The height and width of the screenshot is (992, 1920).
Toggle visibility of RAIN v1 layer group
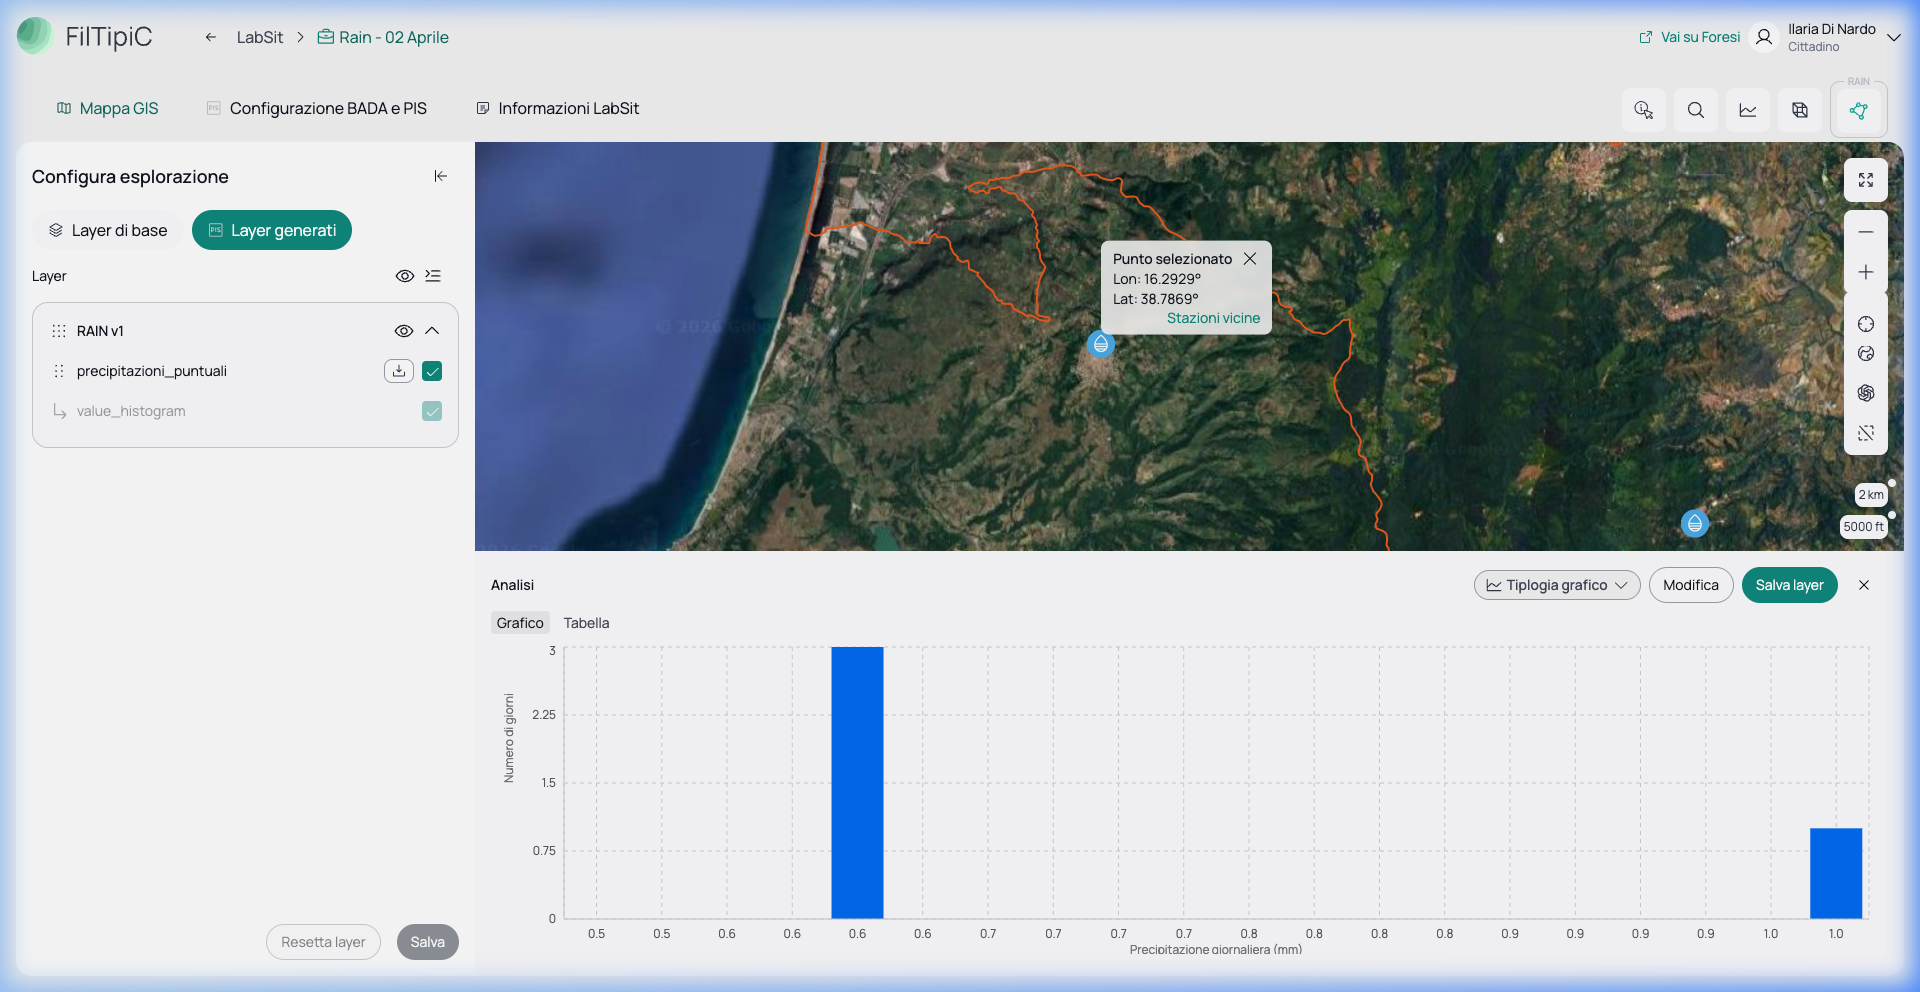coord(404,331)
